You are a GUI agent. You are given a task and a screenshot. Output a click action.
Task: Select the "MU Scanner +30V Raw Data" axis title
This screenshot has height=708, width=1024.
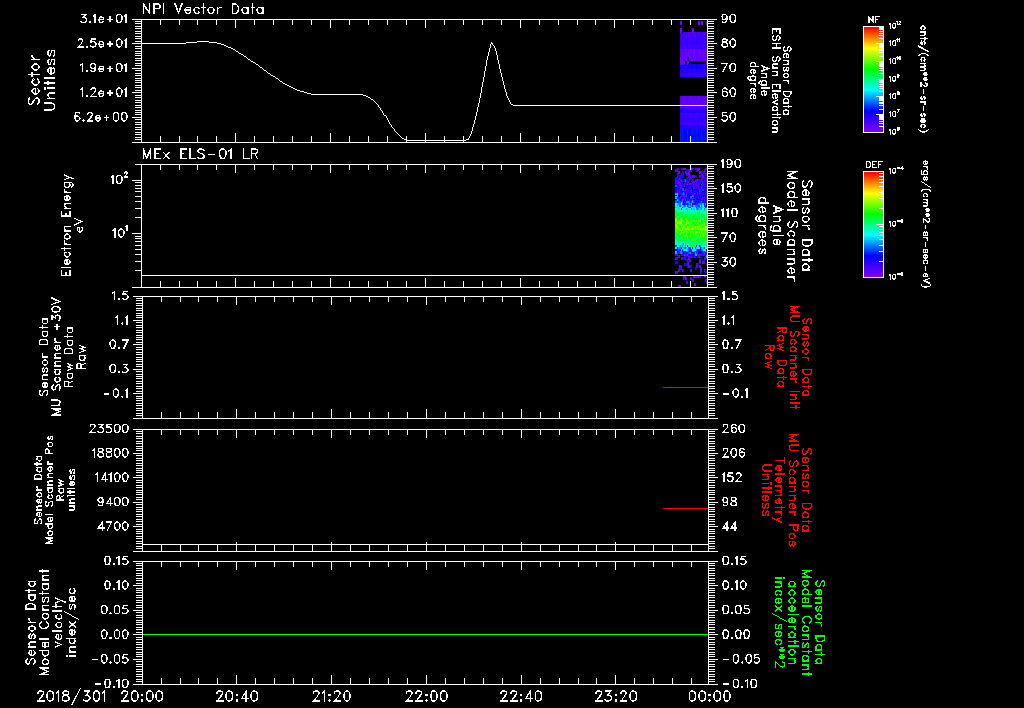[x=63, y=357]
